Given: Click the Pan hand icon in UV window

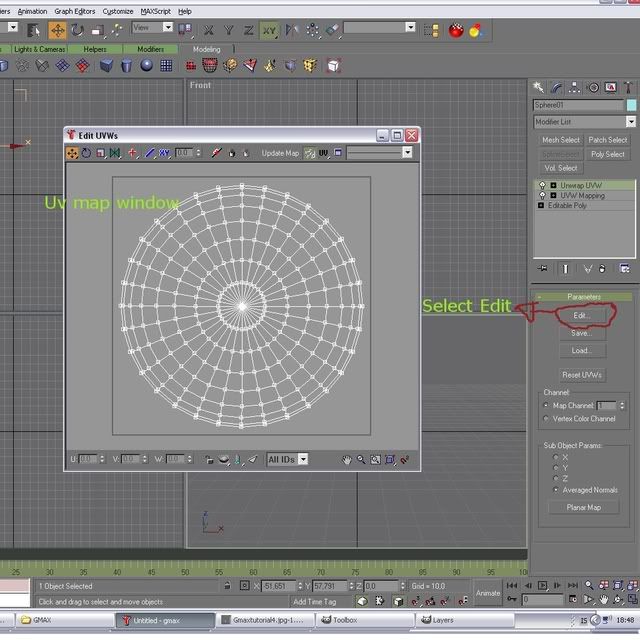Looking at the screenshot, I should 347,460.
